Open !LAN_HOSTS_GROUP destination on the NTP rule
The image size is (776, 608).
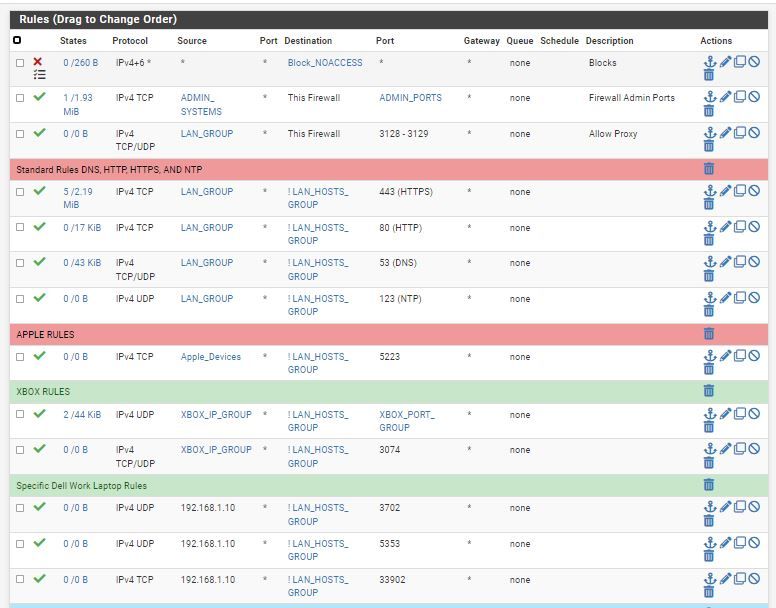point(318,305)
